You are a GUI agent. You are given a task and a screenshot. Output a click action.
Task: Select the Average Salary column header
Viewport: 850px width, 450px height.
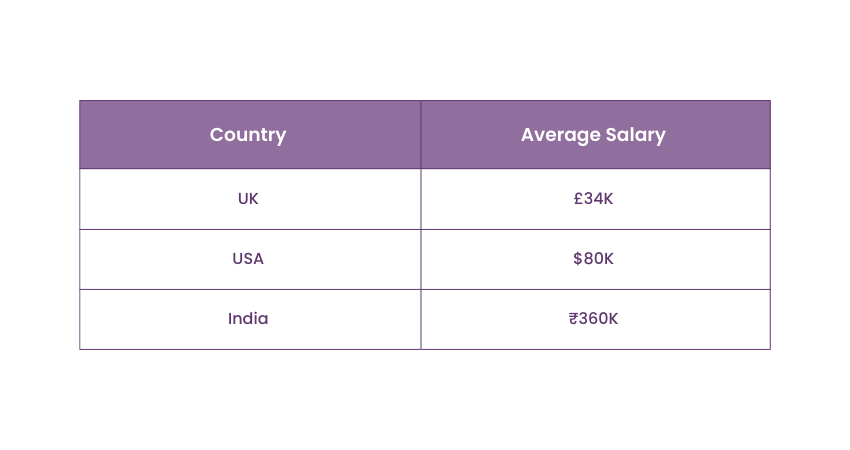[x=593, y=135]
